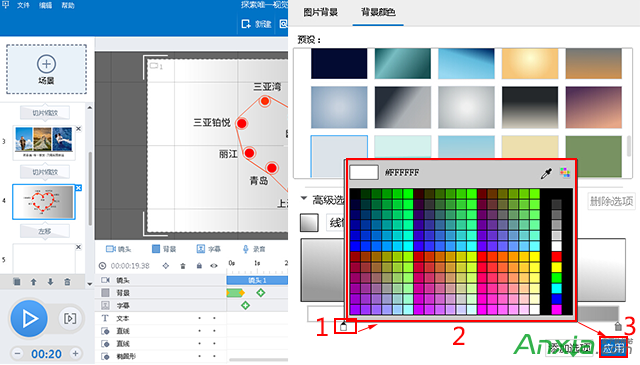Click the 新建 toolbar button
The image size is (640, 365).
256,24
